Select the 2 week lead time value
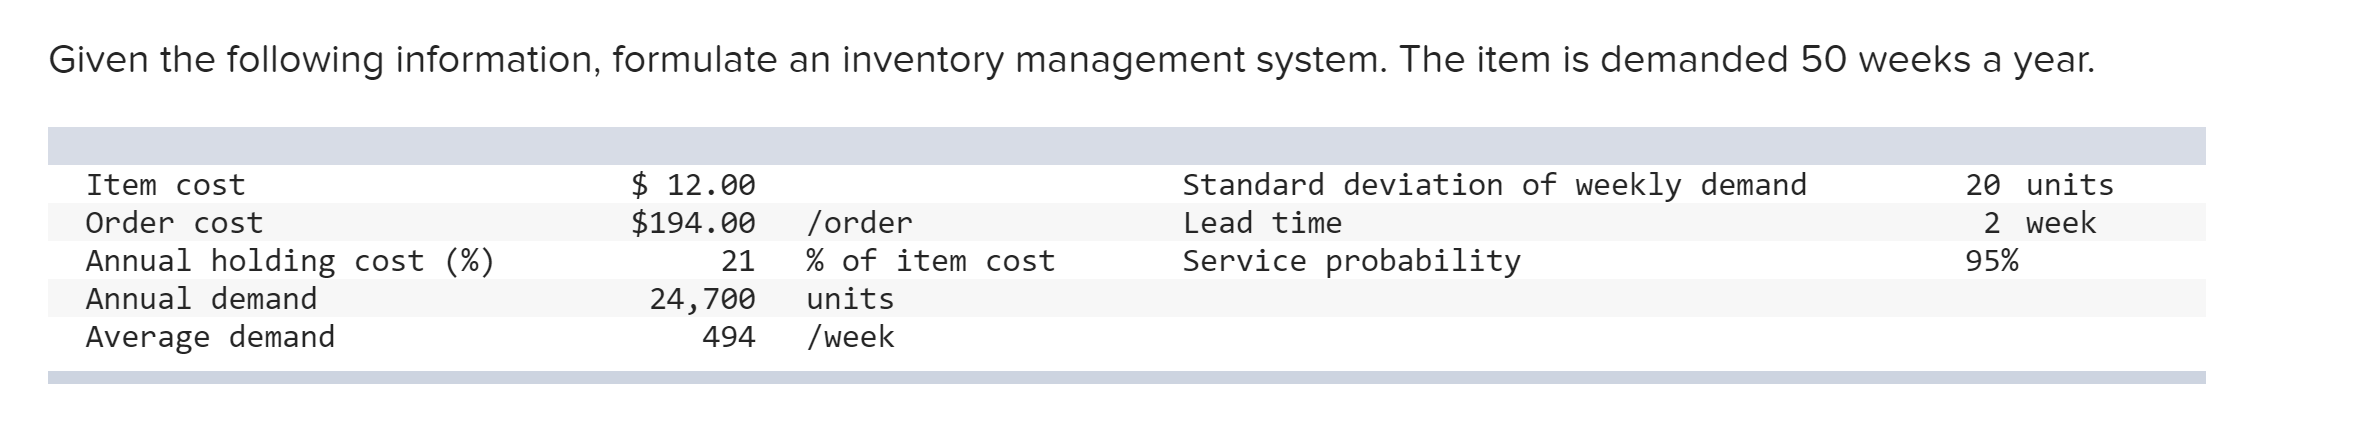 tap(2040, 223)
